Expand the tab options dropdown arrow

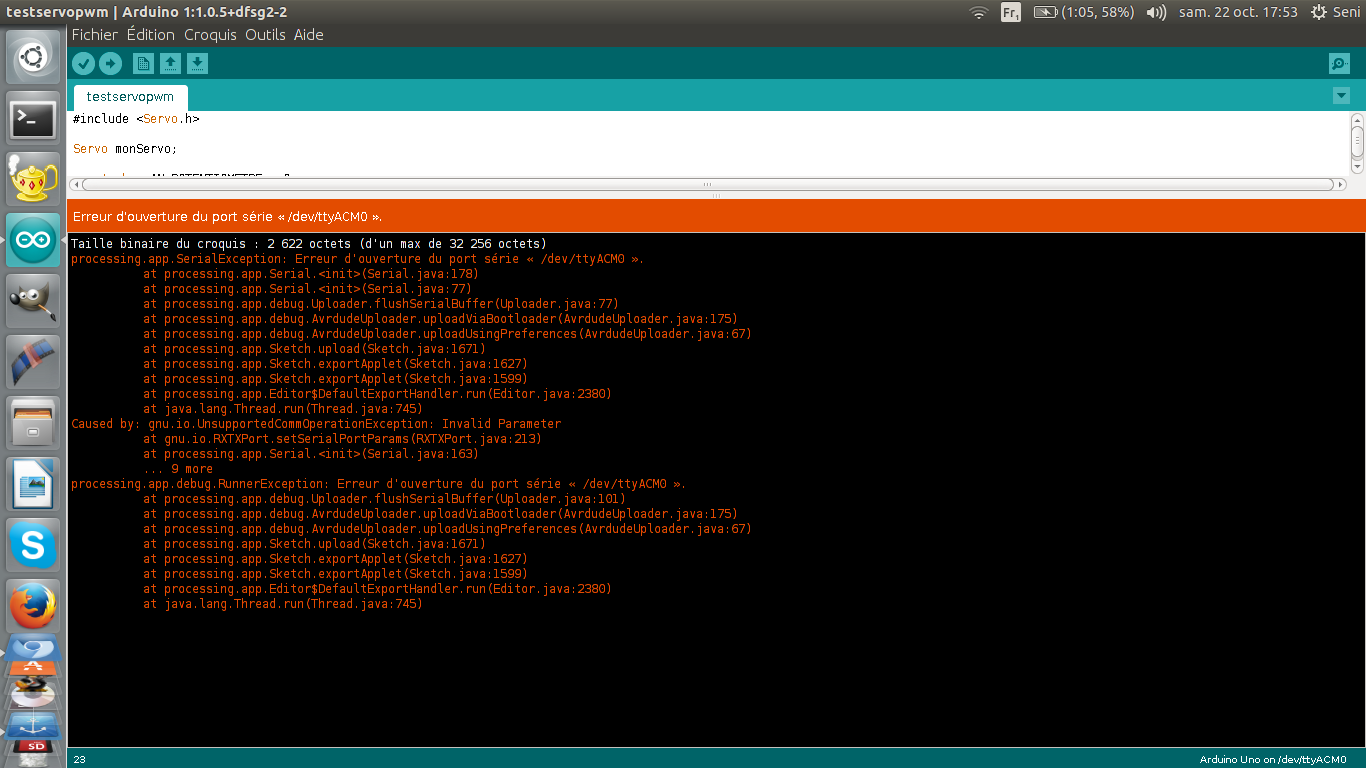click(x=1341, y=96)
